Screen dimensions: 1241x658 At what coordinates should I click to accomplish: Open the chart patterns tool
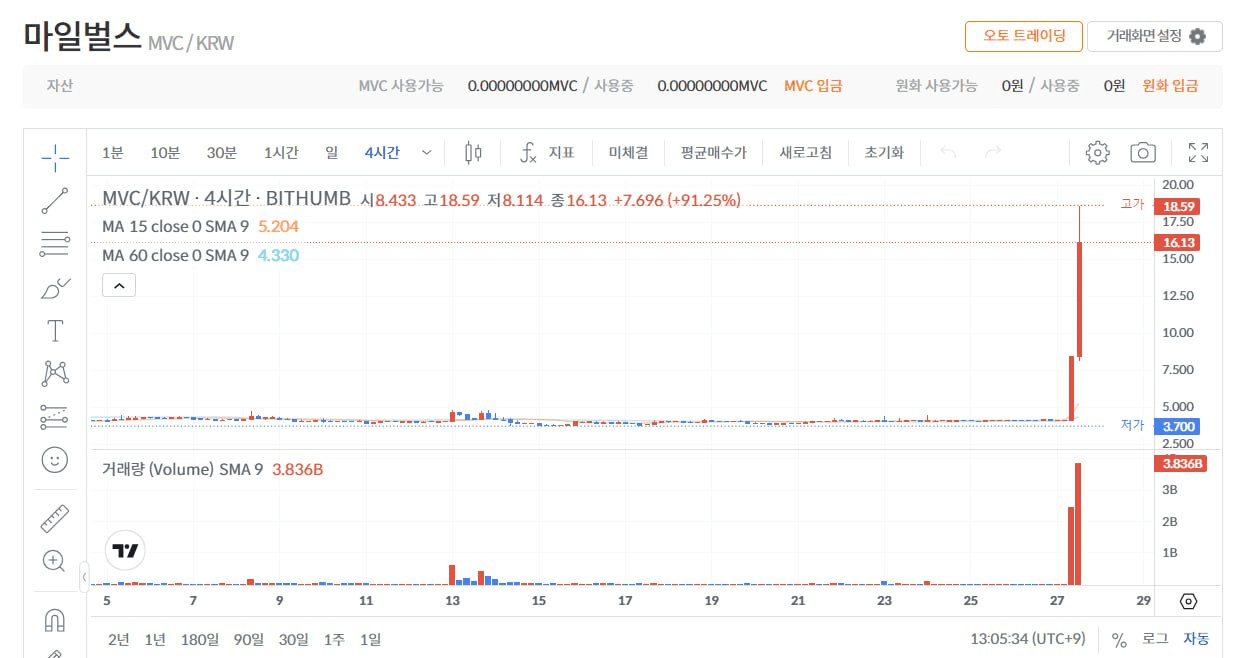coord(55,374)
